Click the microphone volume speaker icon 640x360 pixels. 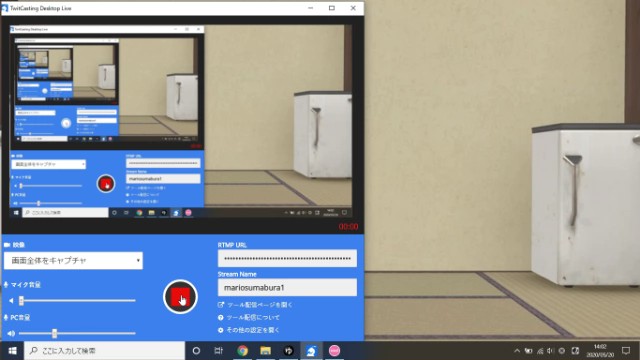coord(11,301)
